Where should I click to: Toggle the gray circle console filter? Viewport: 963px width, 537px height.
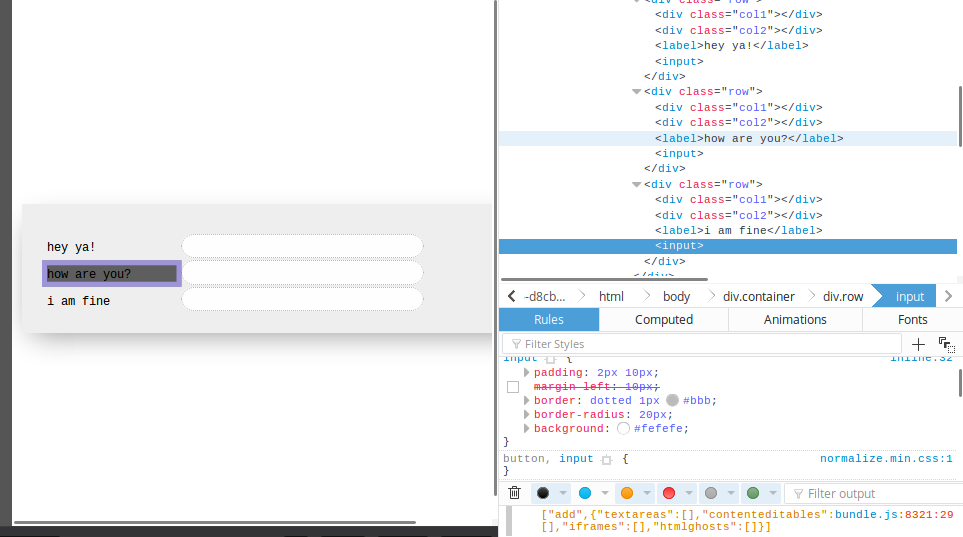coord(711,493)
